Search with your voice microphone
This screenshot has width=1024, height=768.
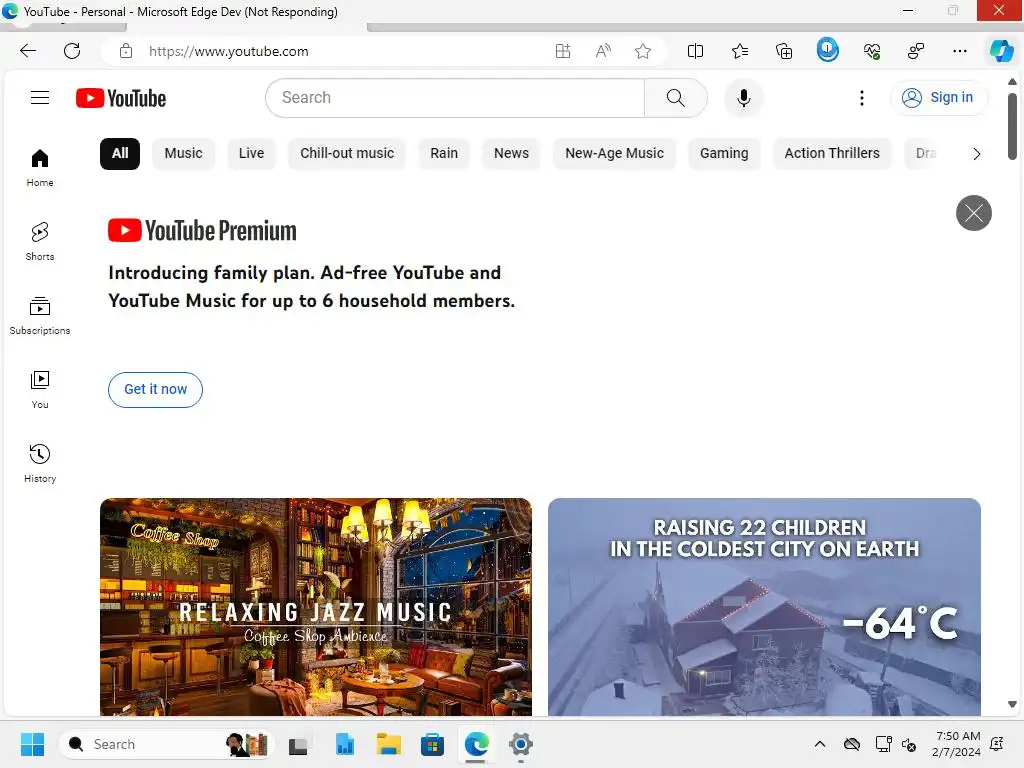coord(743,98)
